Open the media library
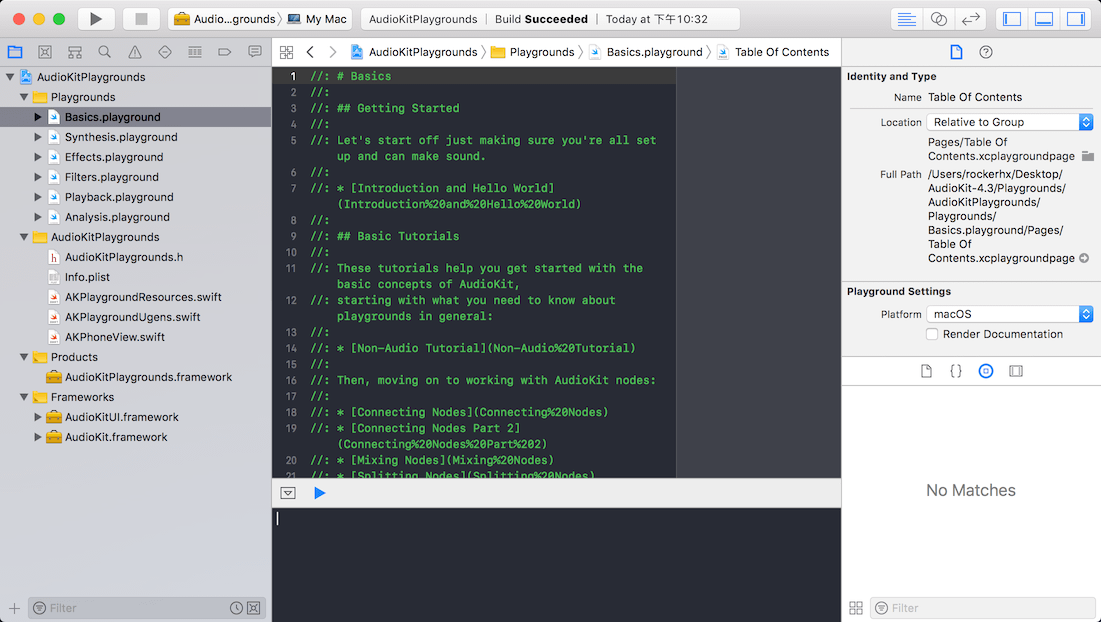Screen dimensions: 1101x622 (x=1016, y=371)
